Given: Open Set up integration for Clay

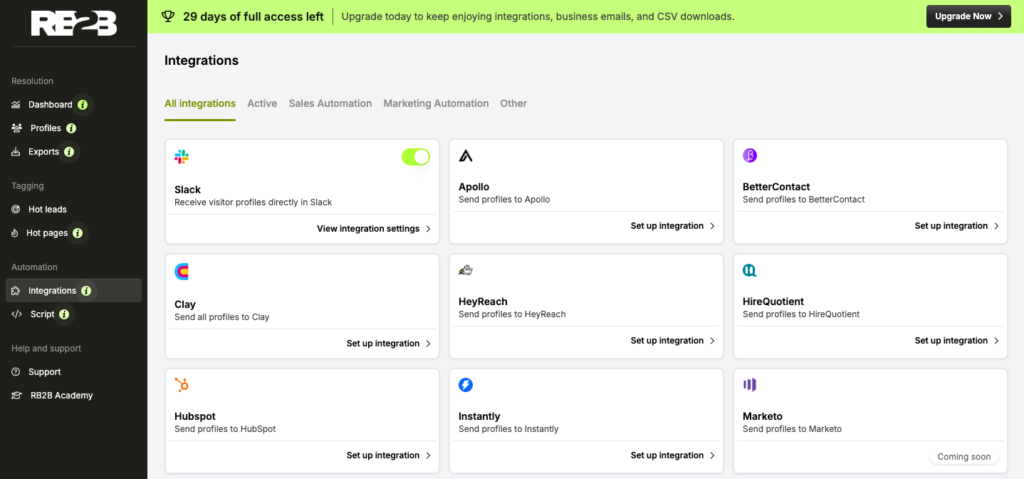Looking at the screenshot, I should tap(388, 343).
